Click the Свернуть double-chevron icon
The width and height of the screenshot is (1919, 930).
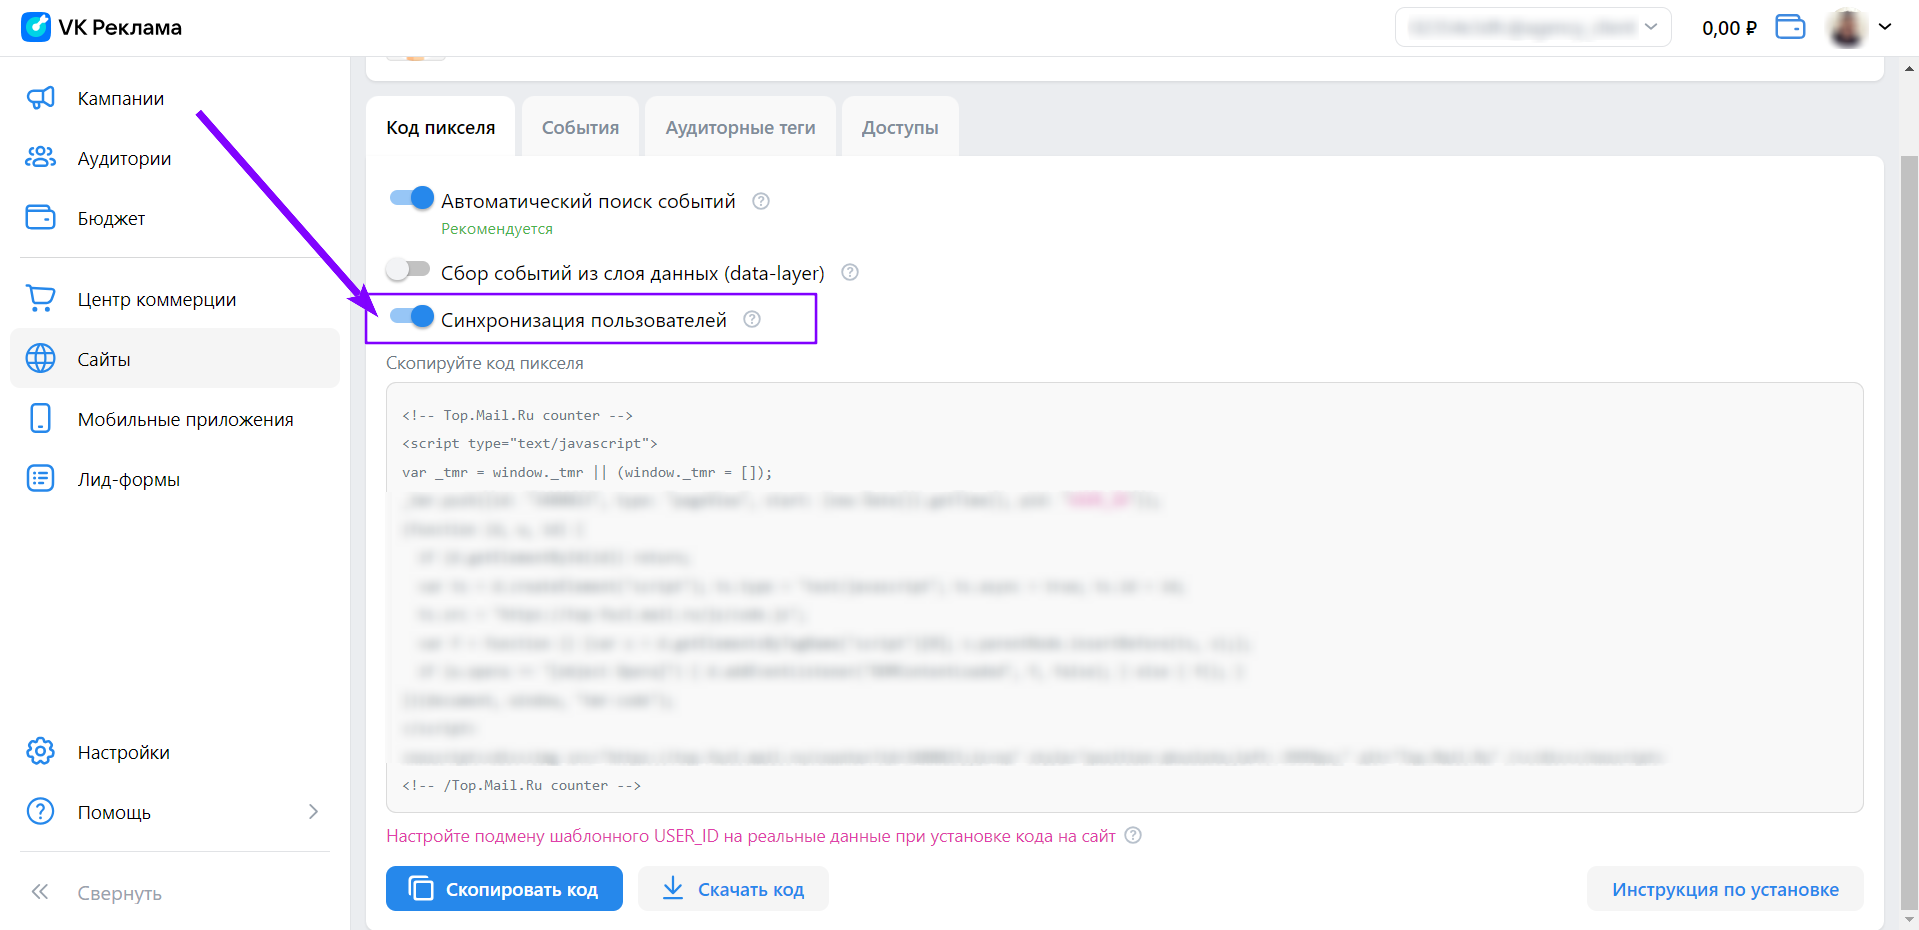40,892
